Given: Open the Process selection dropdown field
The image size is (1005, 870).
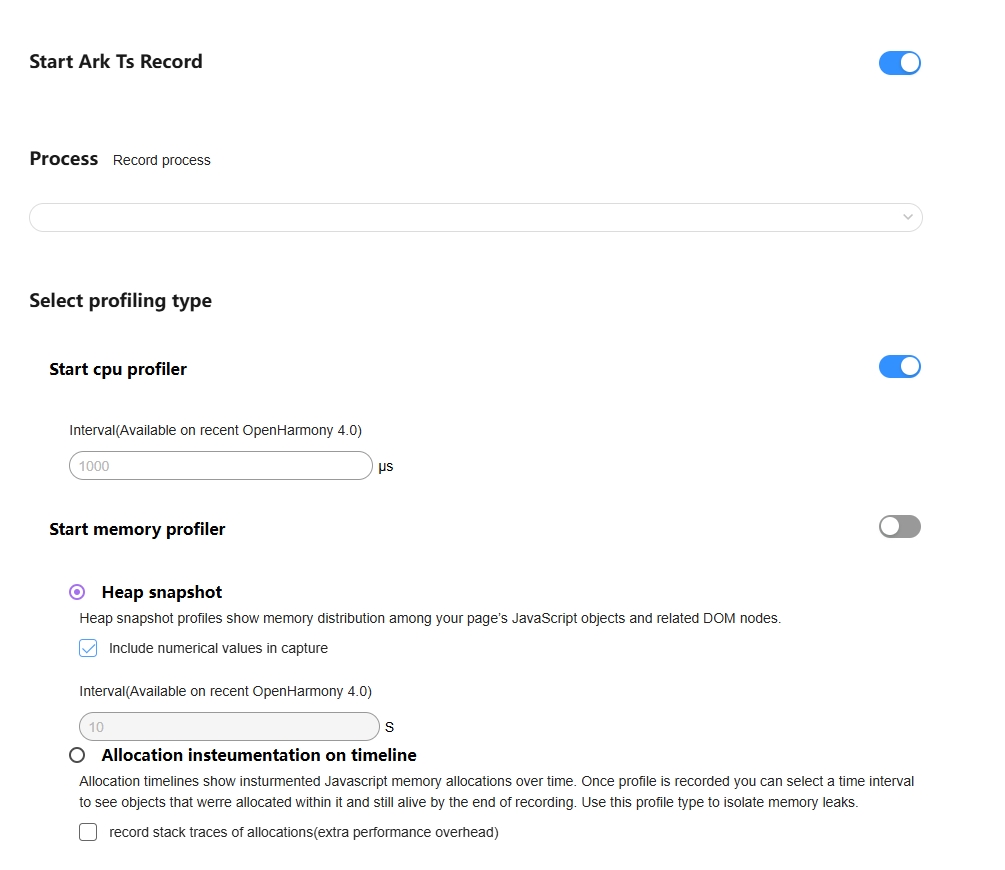Looking at the screenshot, I should click(460, 217).
